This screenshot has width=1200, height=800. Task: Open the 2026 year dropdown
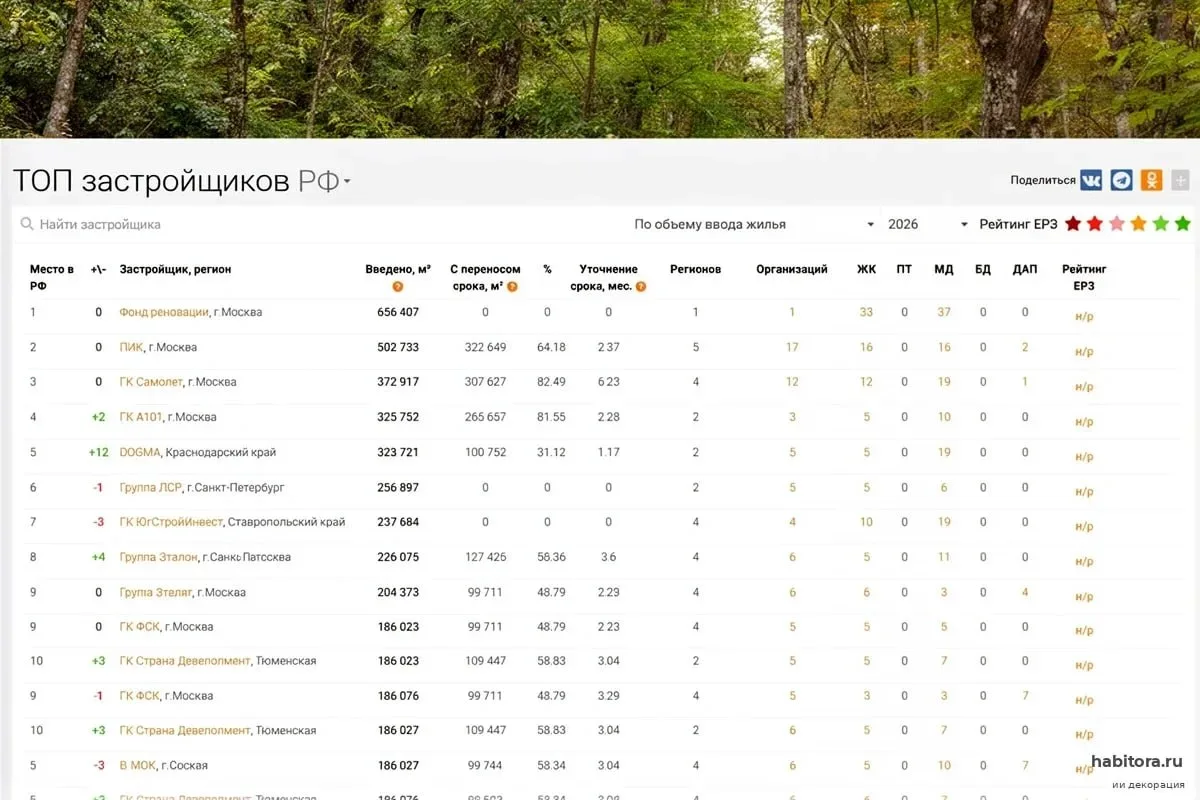tap(928, 225)
